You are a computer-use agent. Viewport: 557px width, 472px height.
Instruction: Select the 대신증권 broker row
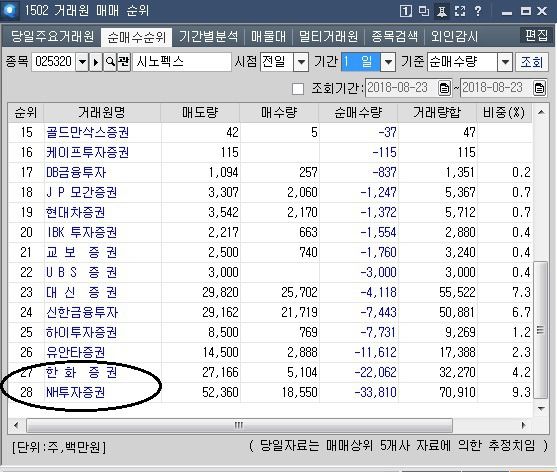270,292
